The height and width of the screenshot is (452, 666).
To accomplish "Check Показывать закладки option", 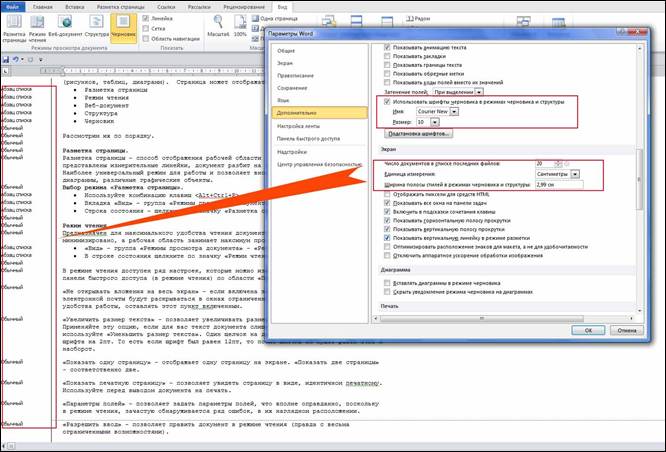I will [387, 56].
